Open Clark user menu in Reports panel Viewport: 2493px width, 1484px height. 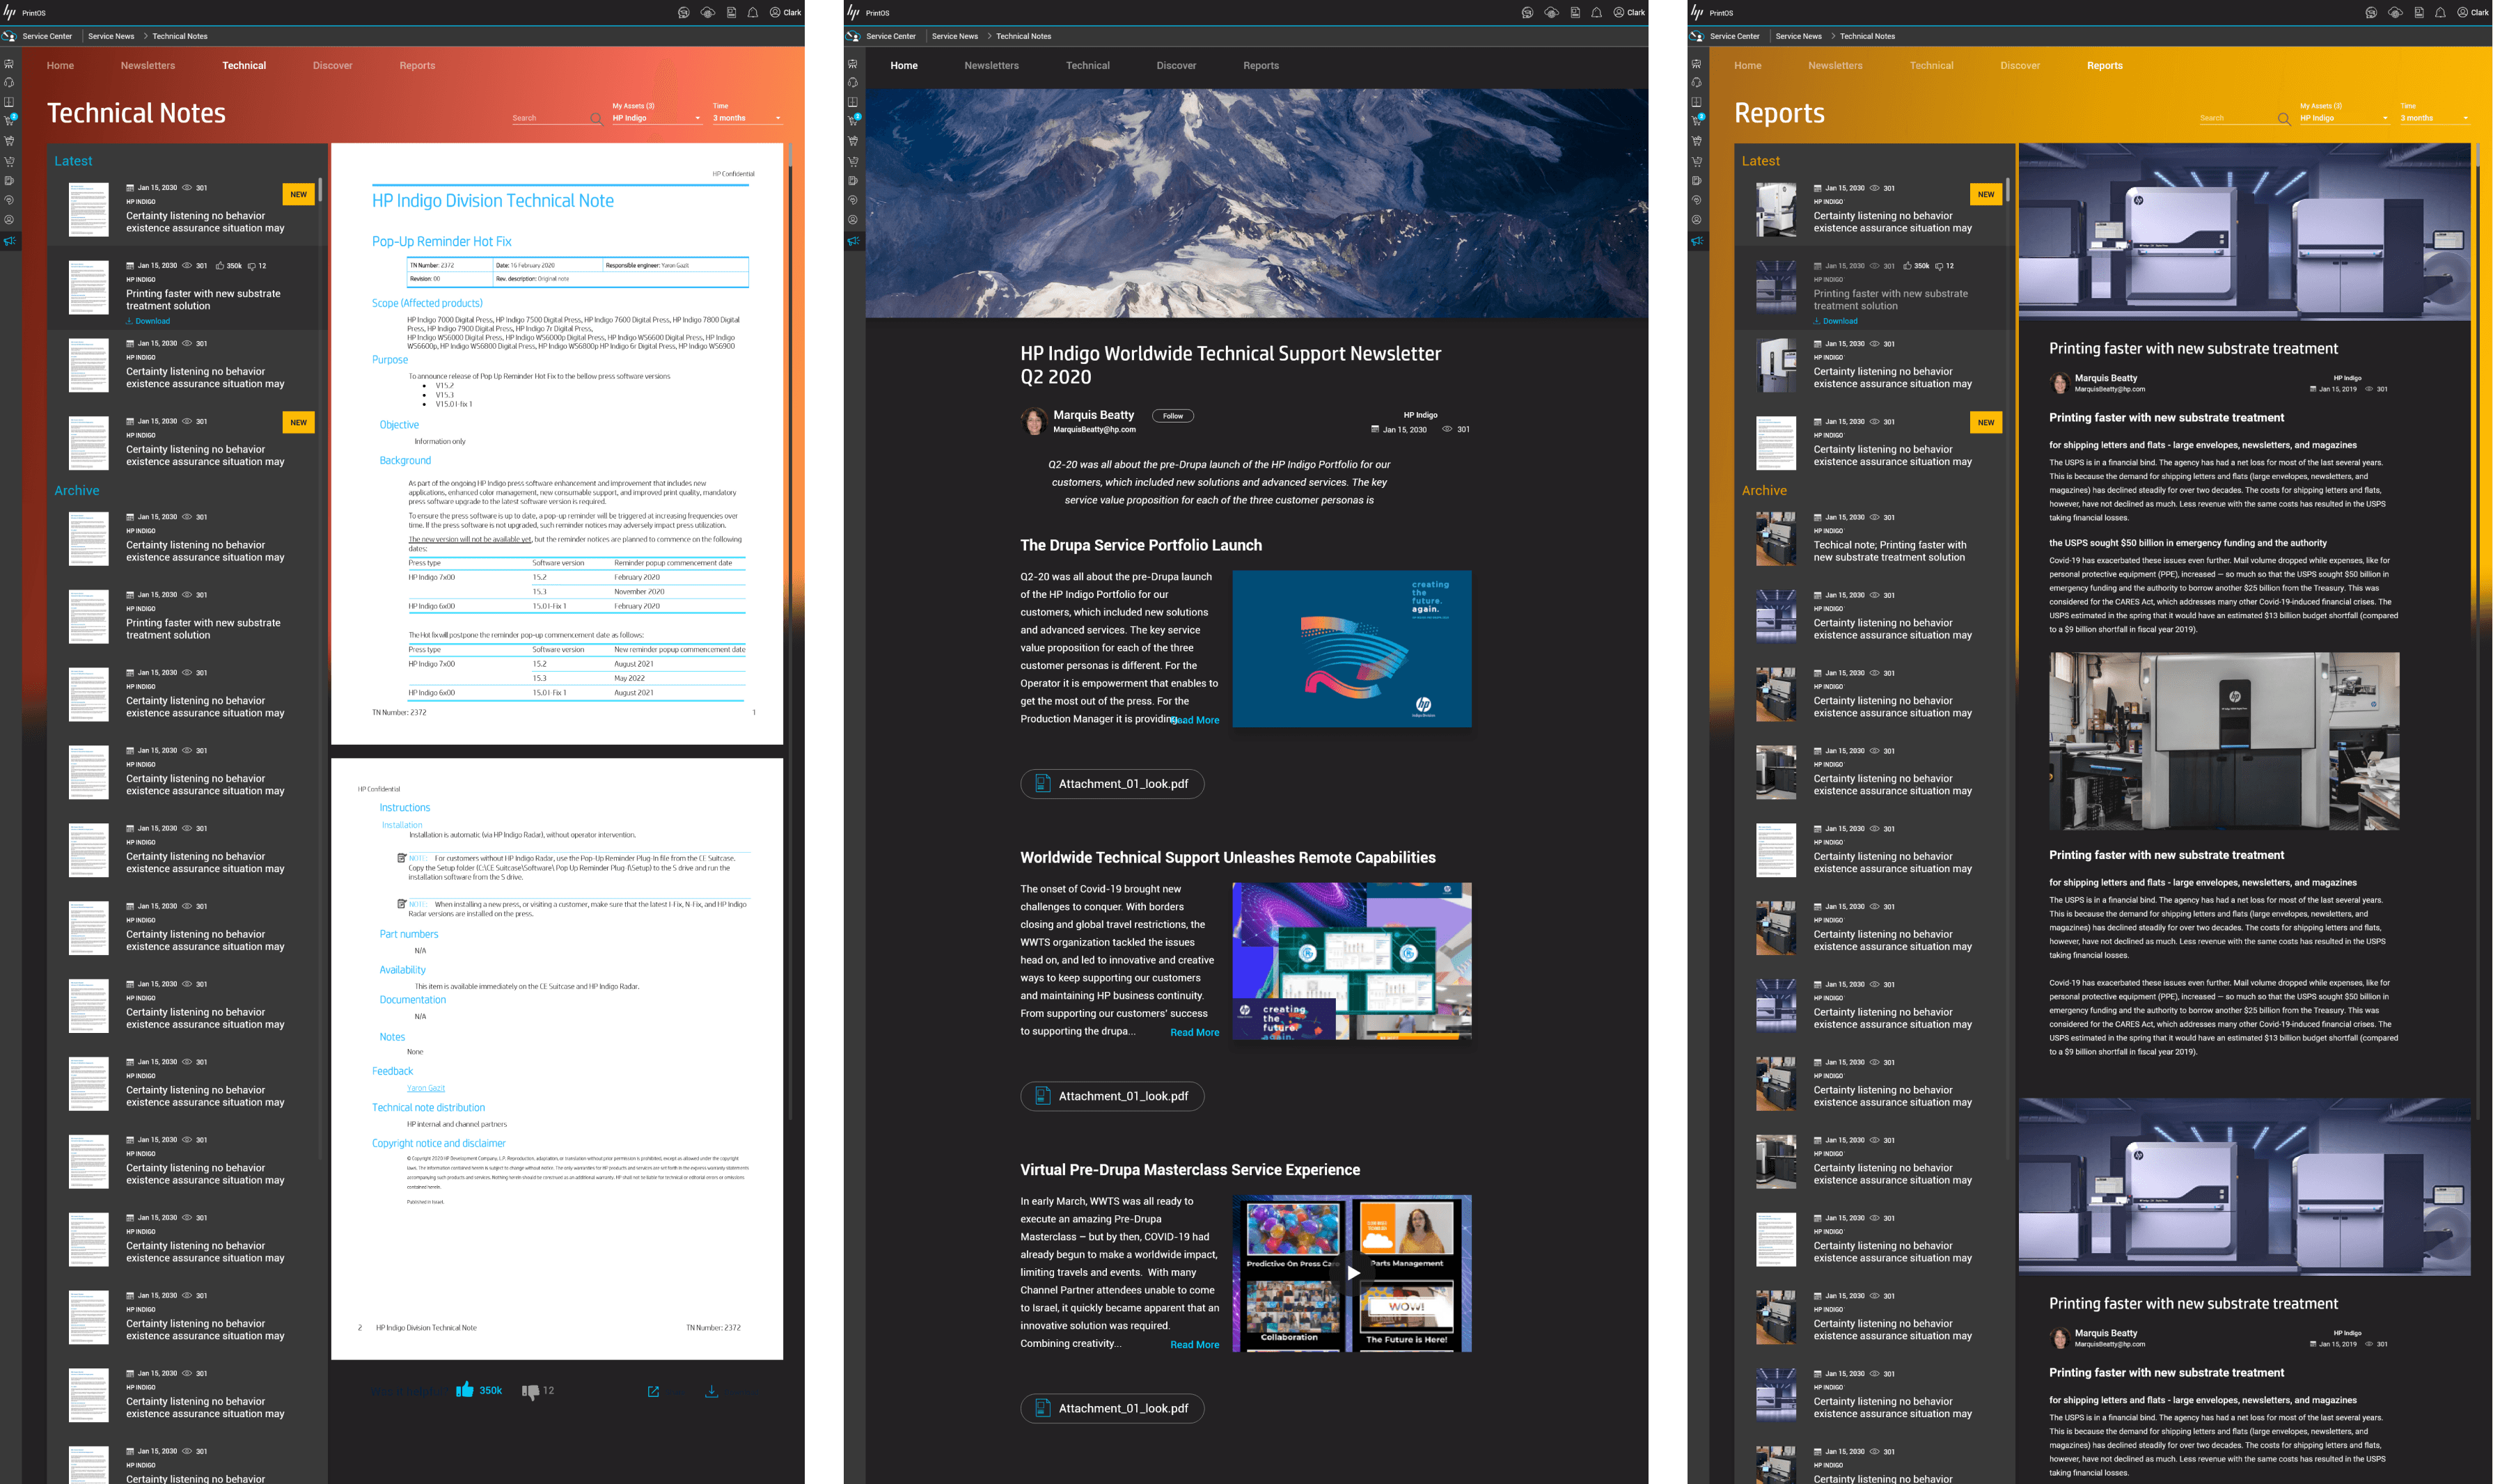[2473, 13]
